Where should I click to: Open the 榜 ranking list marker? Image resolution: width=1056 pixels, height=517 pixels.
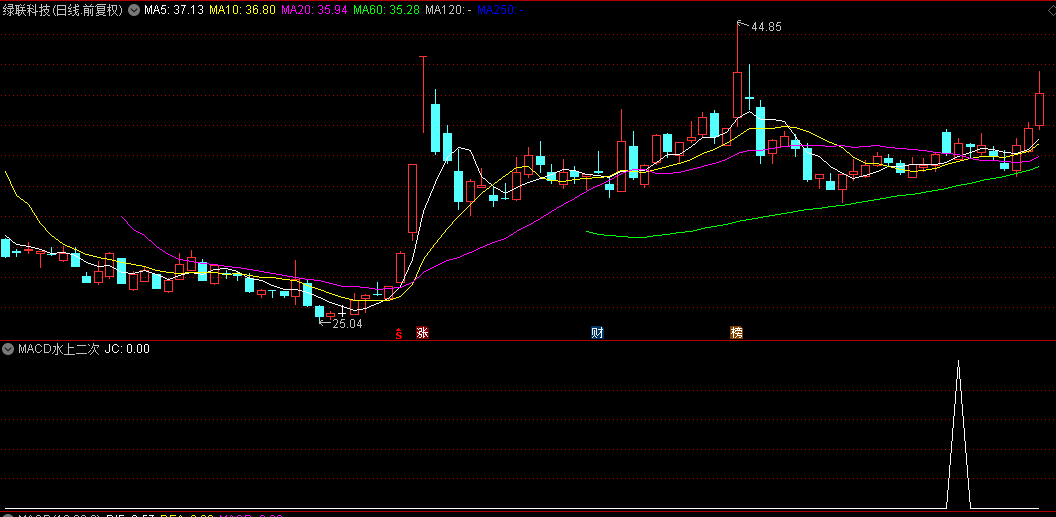click(737, 332)
